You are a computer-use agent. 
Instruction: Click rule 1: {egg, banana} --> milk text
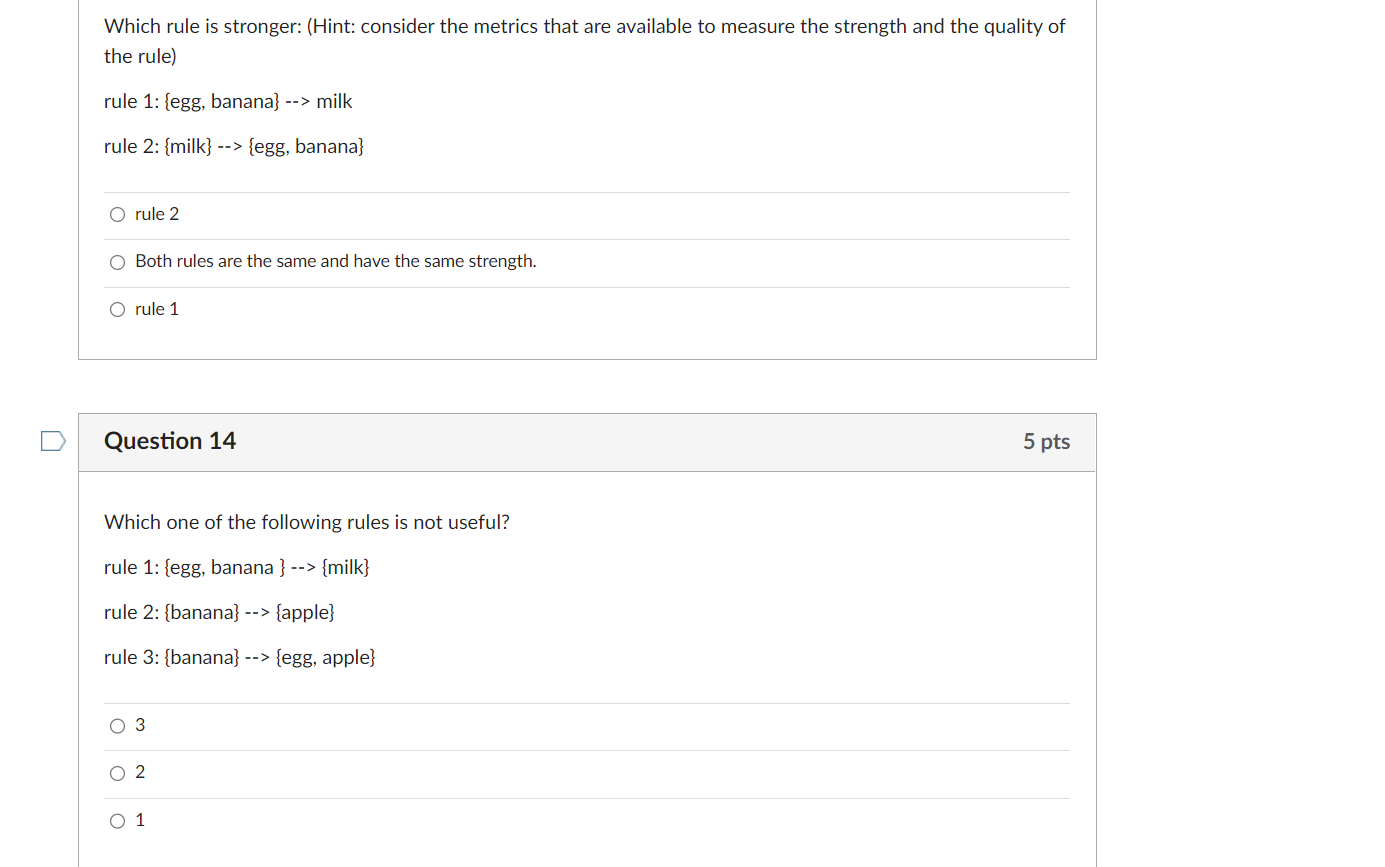[x=227, y=101]
